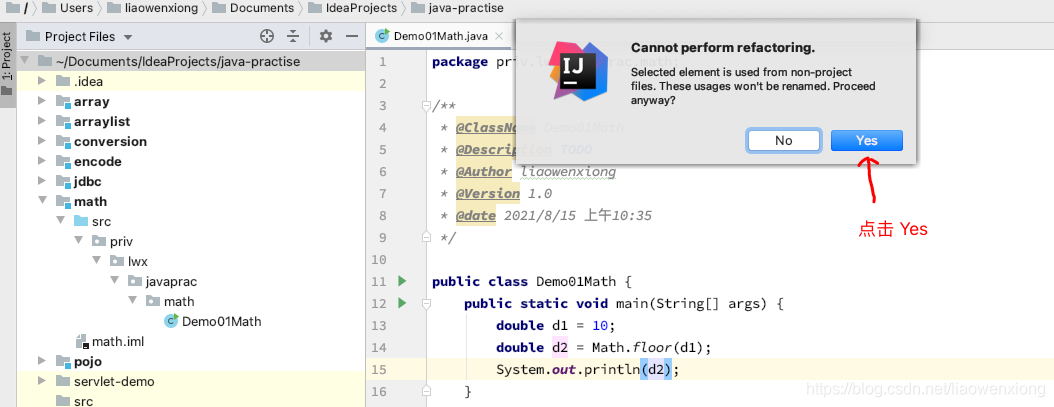Viewport: 1054px width, 407px height.
Task: Expand the jdbc module
Action: (42, 181)
